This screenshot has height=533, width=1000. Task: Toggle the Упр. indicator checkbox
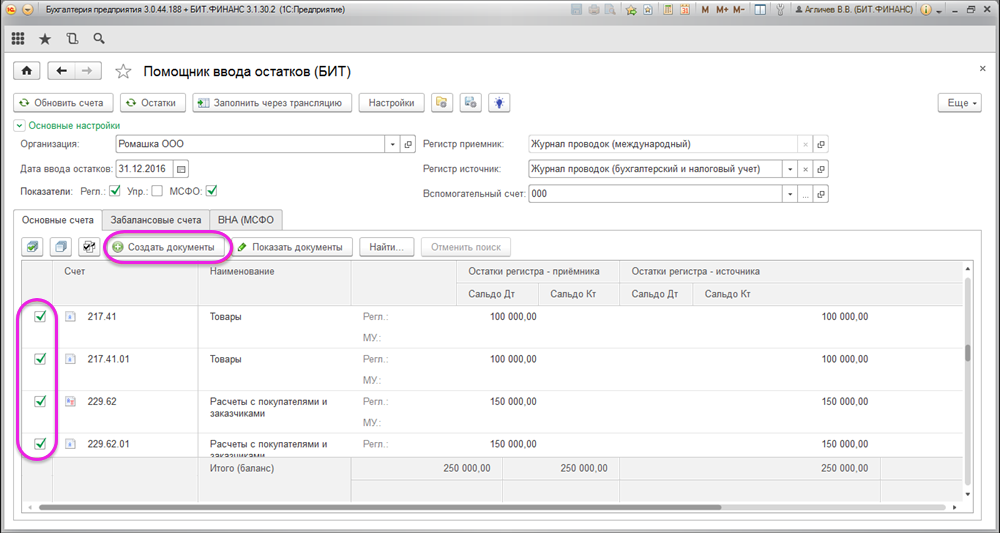click(x=157, y=191)
